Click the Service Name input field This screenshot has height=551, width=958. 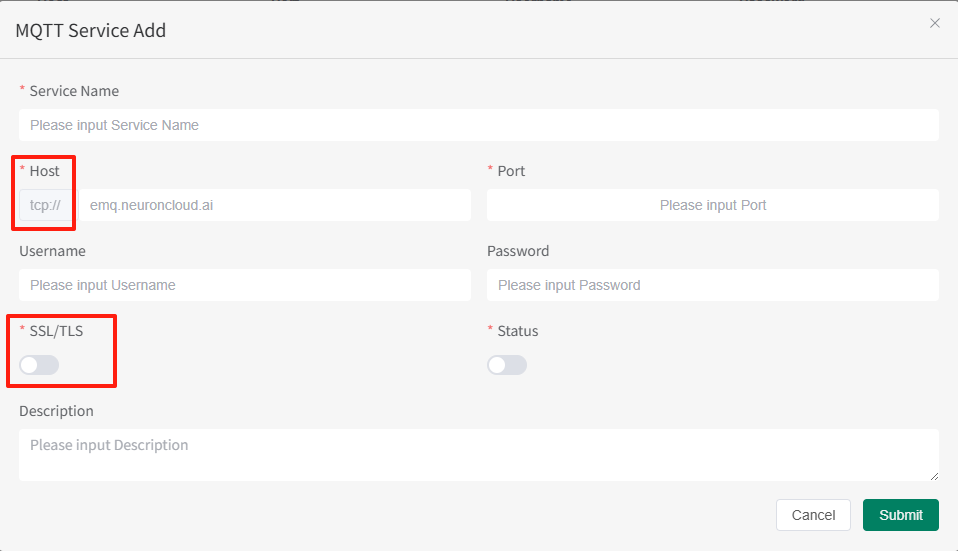click(x=478, y=125)
